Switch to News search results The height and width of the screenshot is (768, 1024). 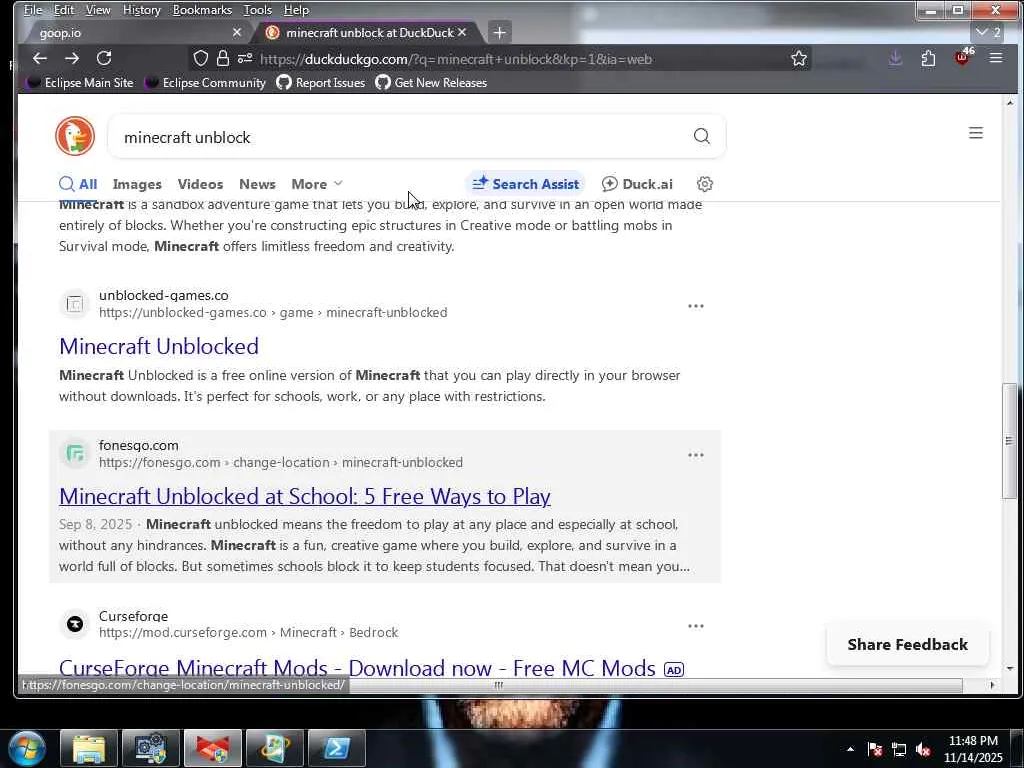click(x=257, y=184)
